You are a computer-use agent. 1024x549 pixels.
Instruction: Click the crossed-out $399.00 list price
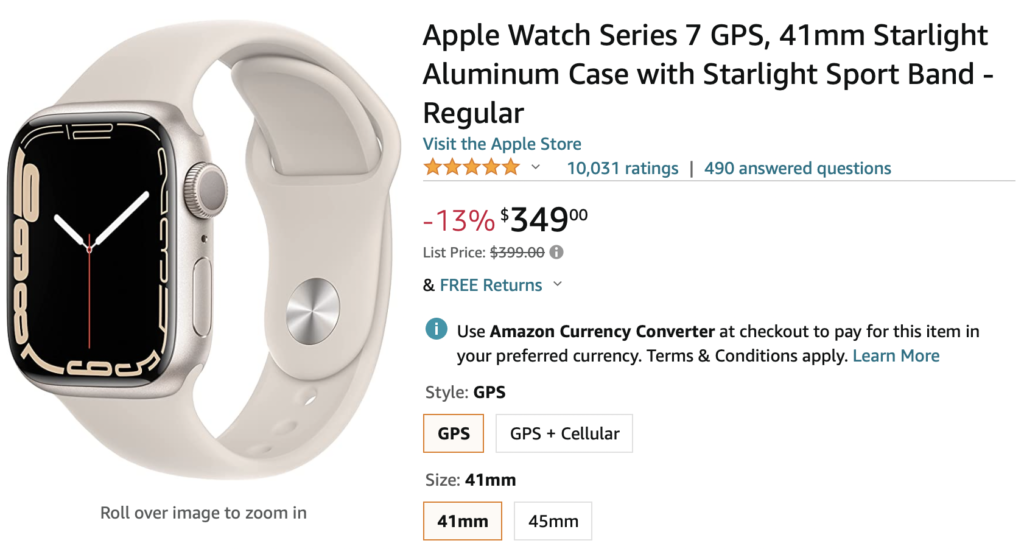pos(516,253)
